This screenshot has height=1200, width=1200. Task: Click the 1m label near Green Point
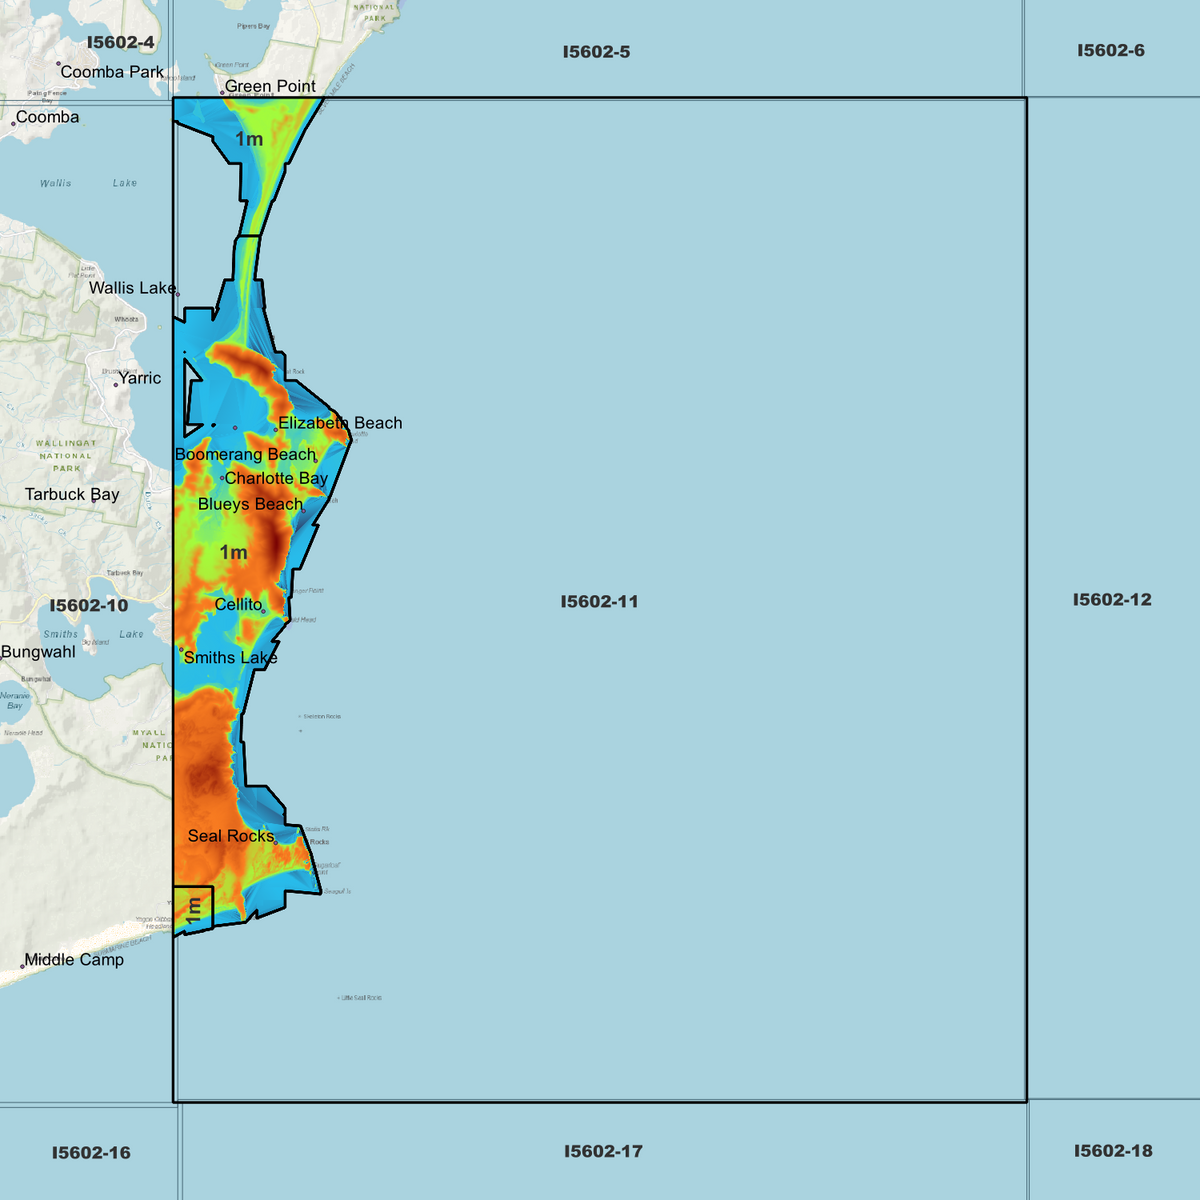pyautogui.click(x=249, y=139)
